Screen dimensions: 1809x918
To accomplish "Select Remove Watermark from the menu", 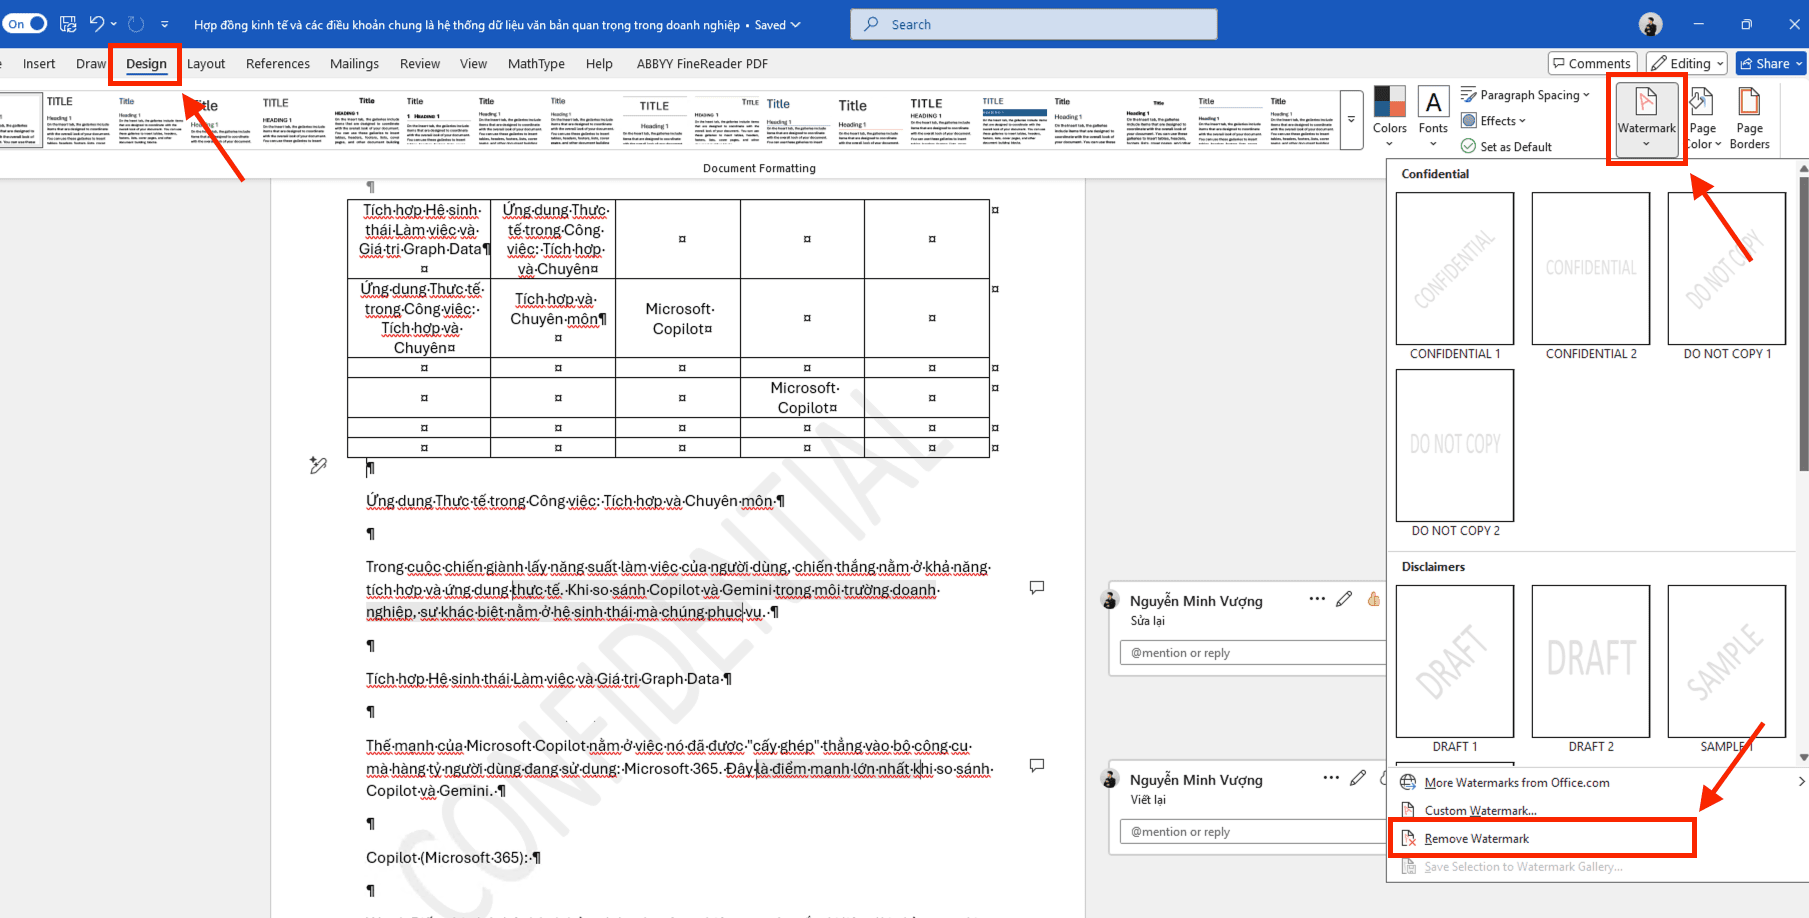I will (1476, 839).
